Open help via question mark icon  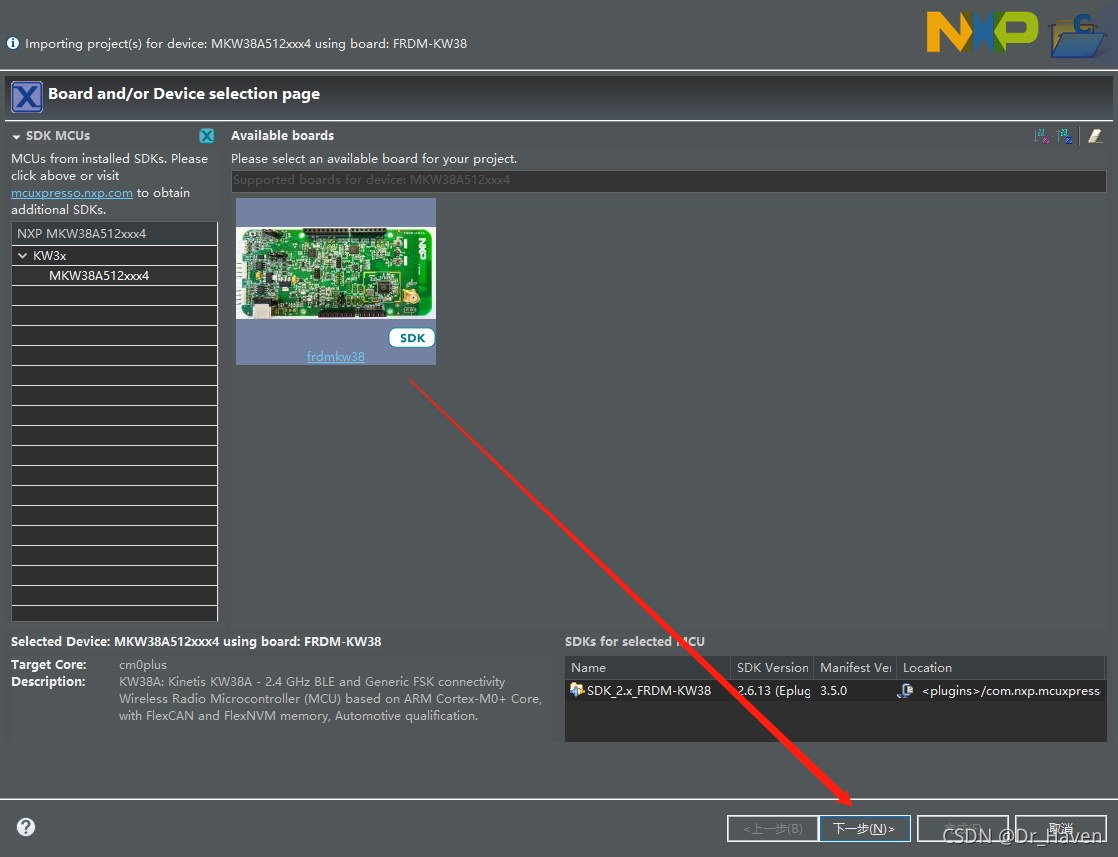(x=26, y=827)
